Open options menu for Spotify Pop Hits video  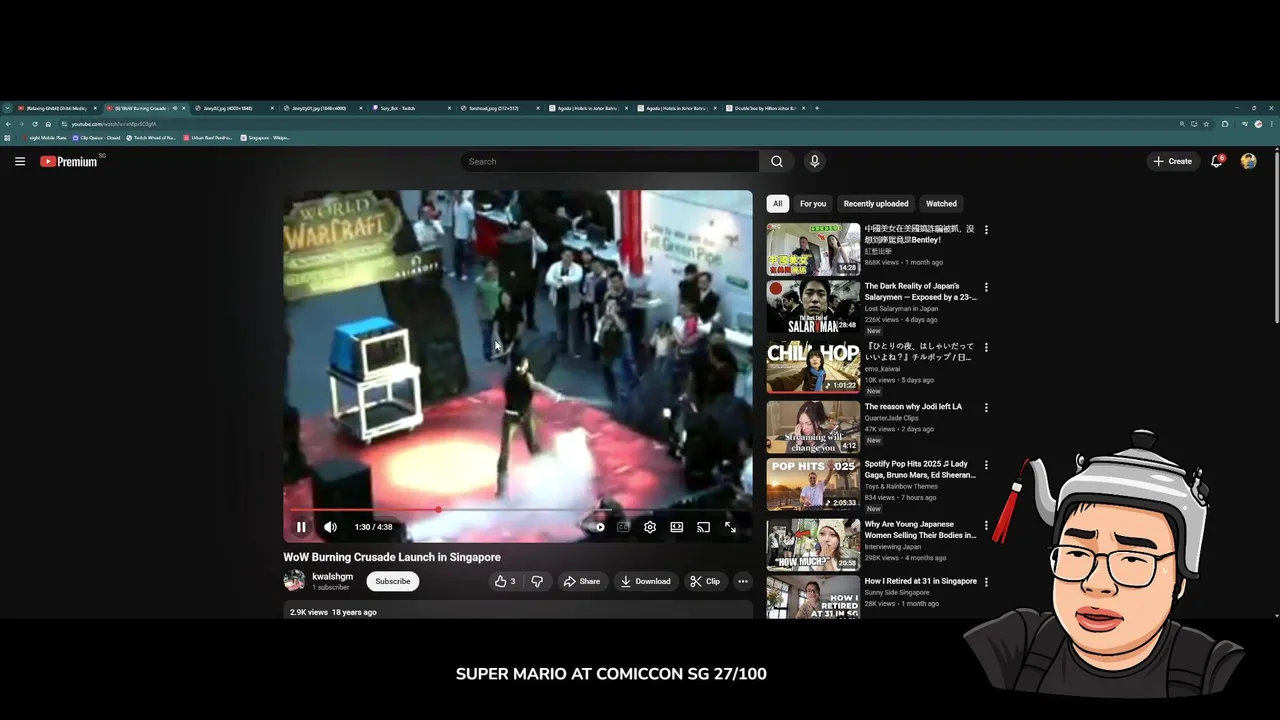986,465
